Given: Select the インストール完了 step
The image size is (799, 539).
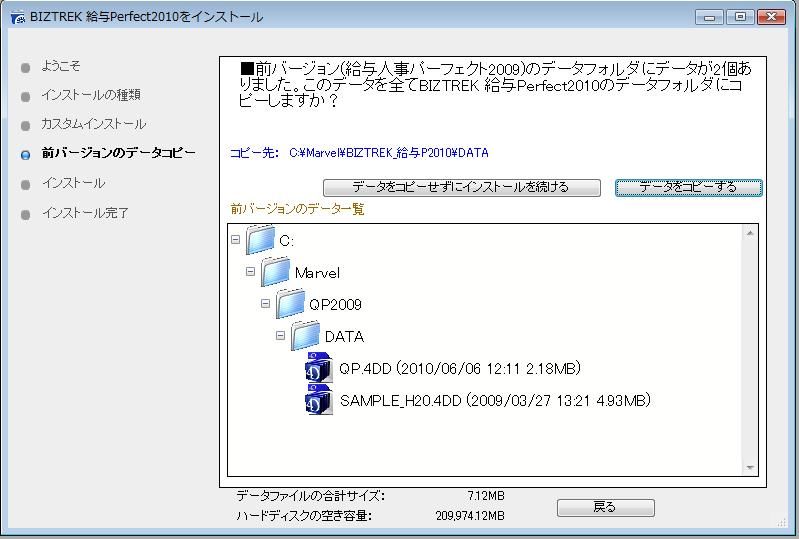Looking at the screenshot, I should click(86, 212).
